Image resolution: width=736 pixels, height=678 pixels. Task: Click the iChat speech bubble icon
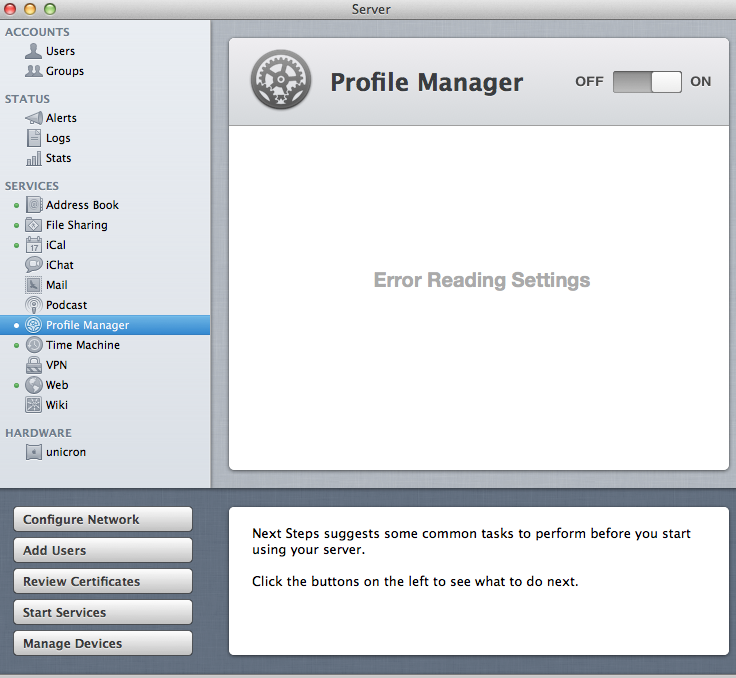pyautogui.click(x=33, y=265)
